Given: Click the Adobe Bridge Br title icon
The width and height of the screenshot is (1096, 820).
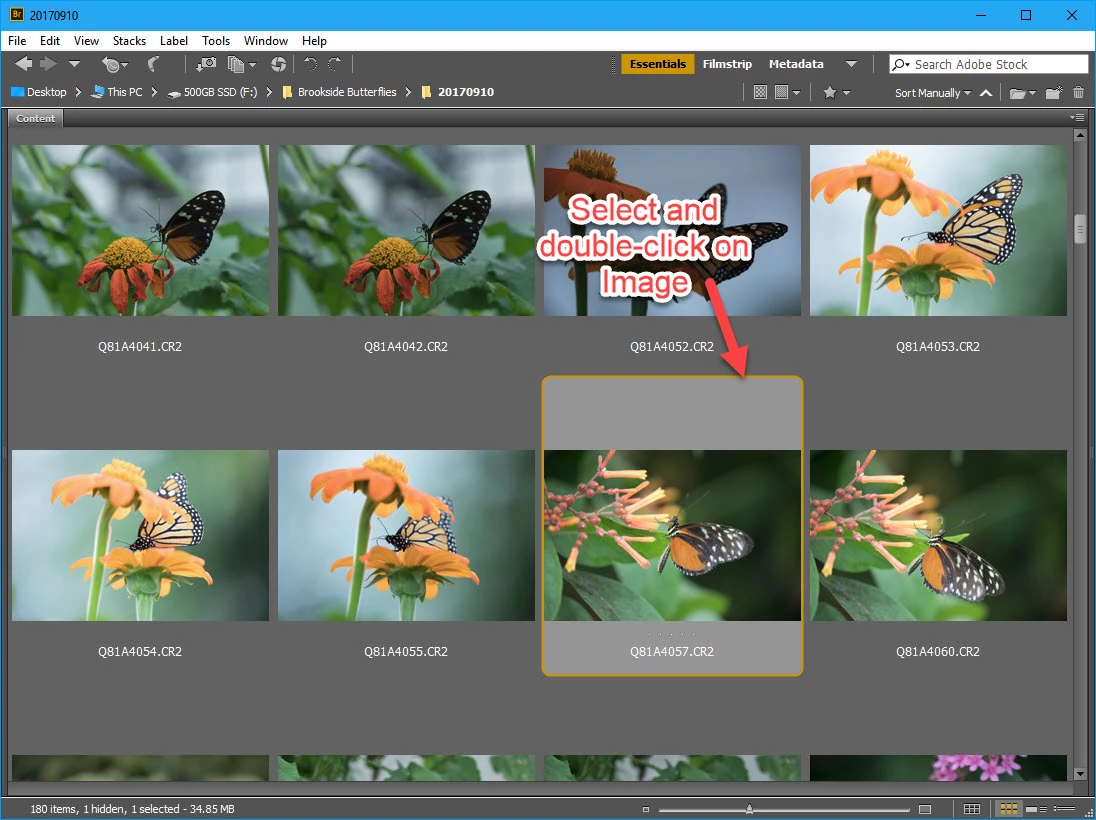Looking at the screenshot, I should [x=17, y=15].
